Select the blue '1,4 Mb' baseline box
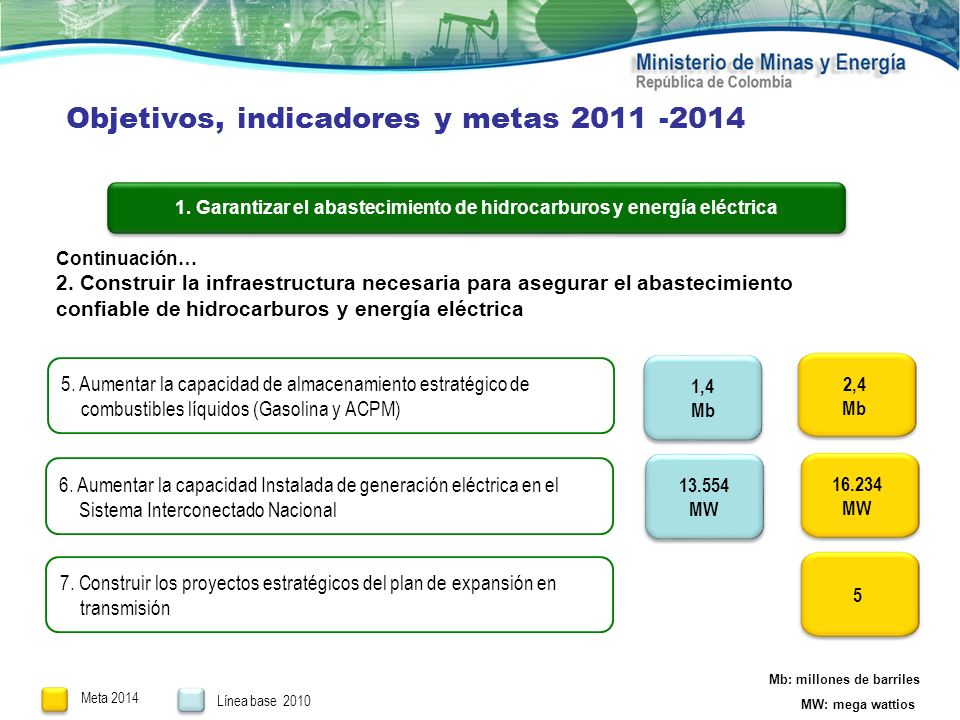The width and height of the screenshot is (960, 720). coord(703,398)
